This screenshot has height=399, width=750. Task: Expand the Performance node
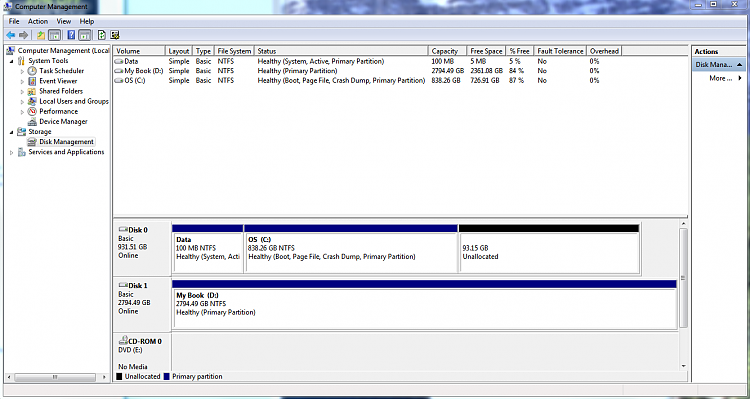coord(22,111)
